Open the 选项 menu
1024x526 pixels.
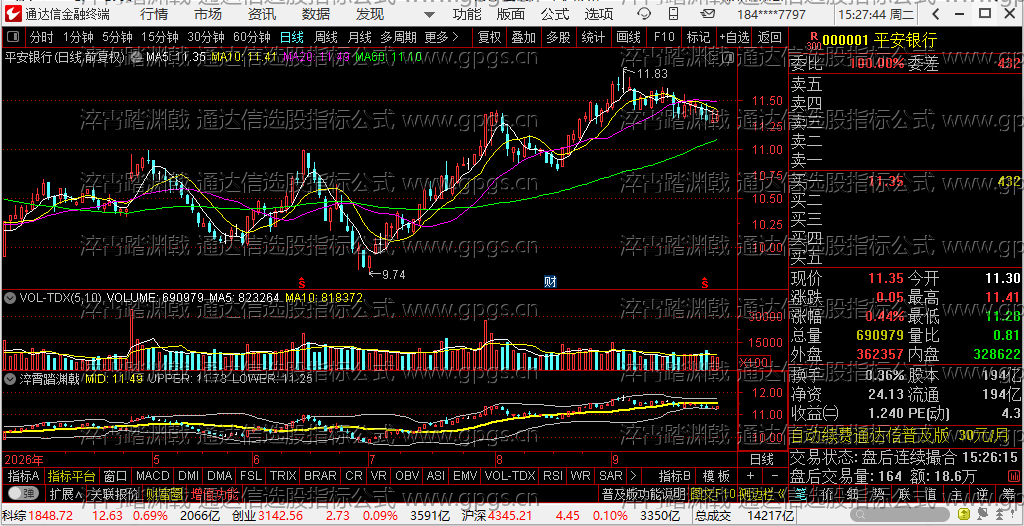pos(599,14)
